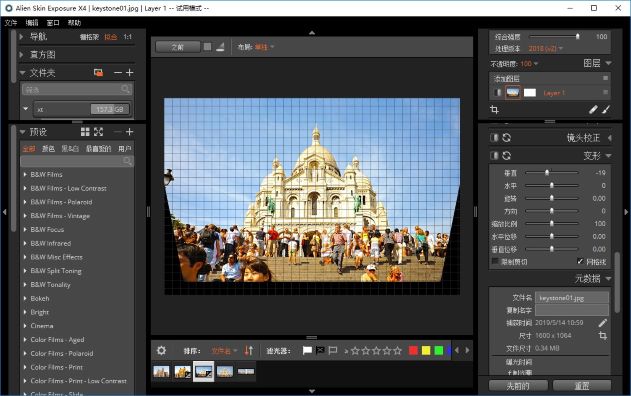This screenshot has height=396, width=631.
Task: Toggle Layer 1 visibility switch
Action: pos(497,93)
